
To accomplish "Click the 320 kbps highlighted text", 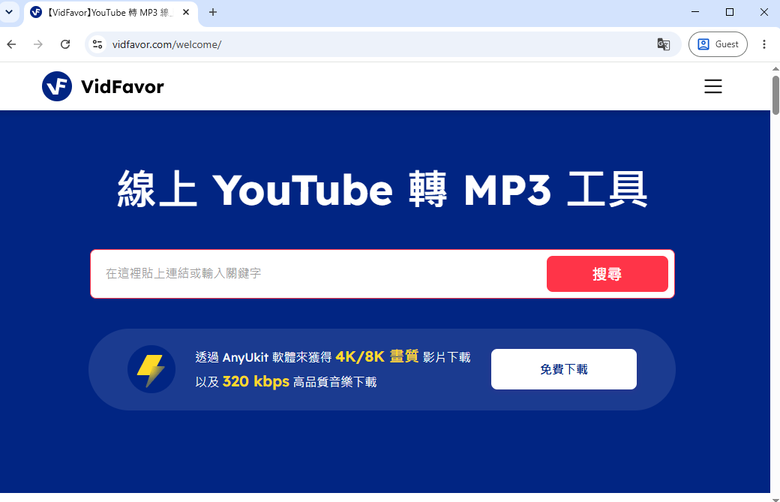I will (256, 381).
